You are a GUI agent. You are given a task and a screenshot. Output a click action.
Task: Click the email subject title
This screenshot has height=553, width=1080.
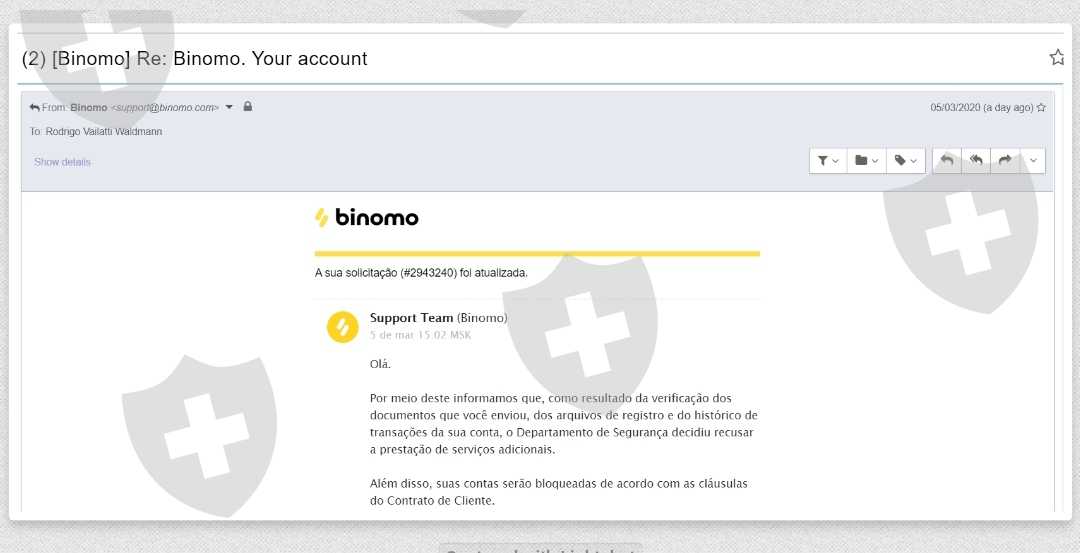pyautogui.click(x=195, y=59)
